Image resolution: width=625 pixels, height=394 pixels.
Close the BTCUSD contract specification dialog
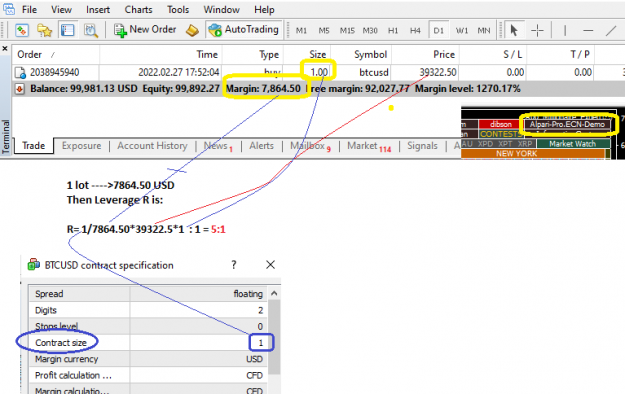coord(270,265)
